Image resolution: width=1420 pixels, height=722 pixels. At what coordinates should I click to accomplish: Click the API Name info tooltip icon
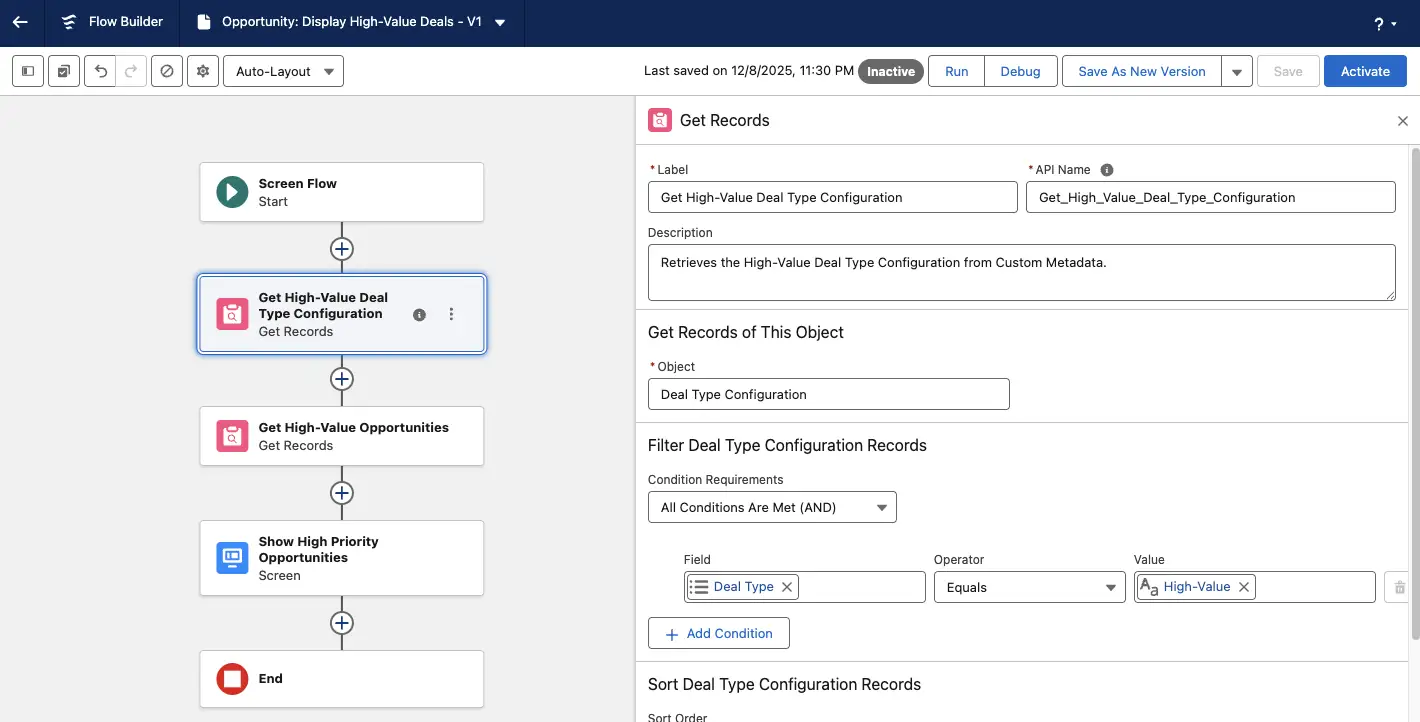tap(1107, 170)
